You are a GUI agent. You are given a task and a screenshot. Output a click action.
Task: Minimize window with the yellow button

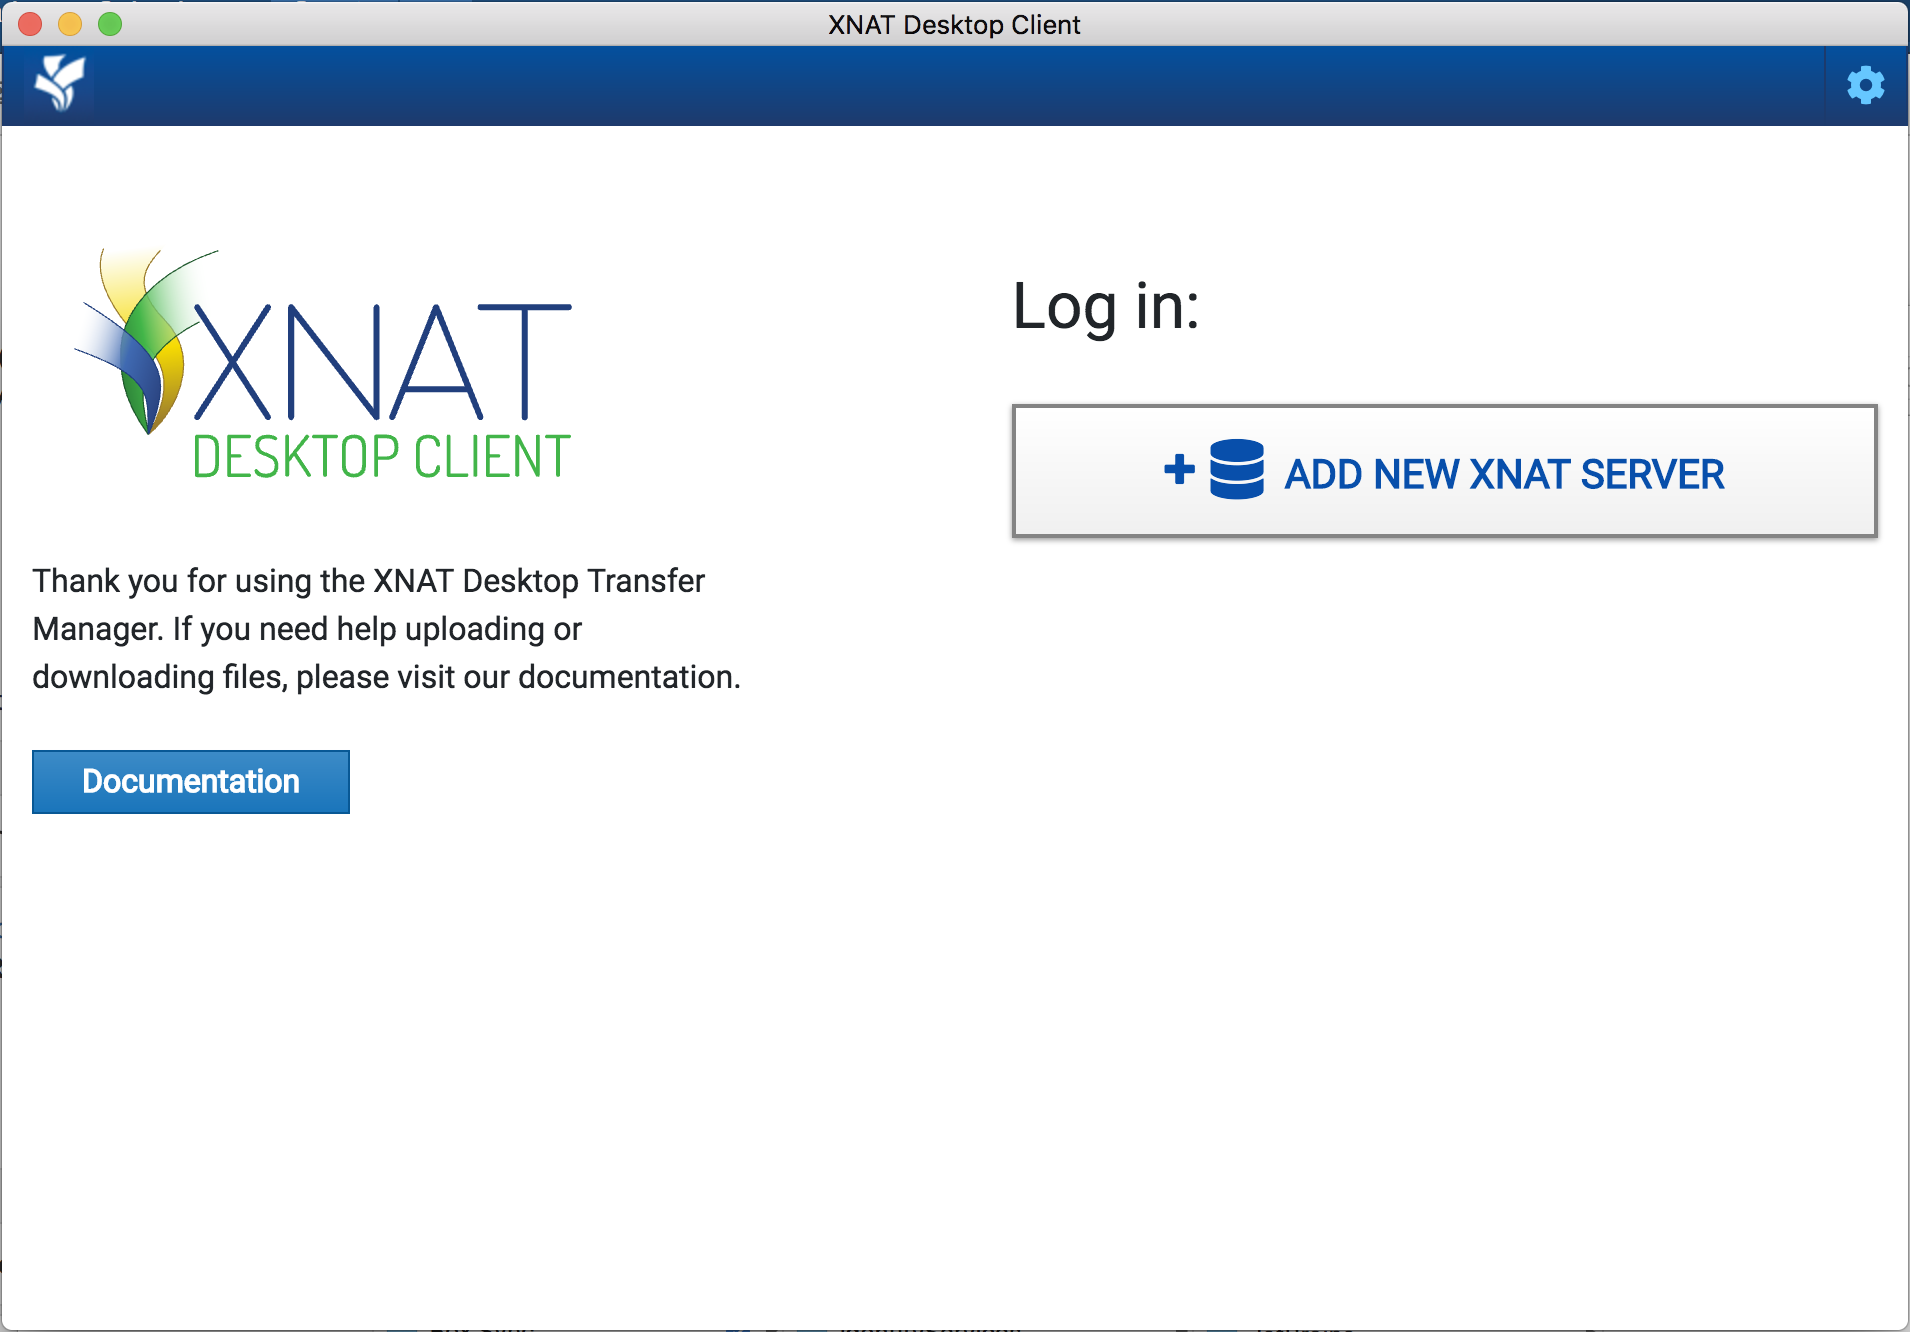[x=70, y=24]
